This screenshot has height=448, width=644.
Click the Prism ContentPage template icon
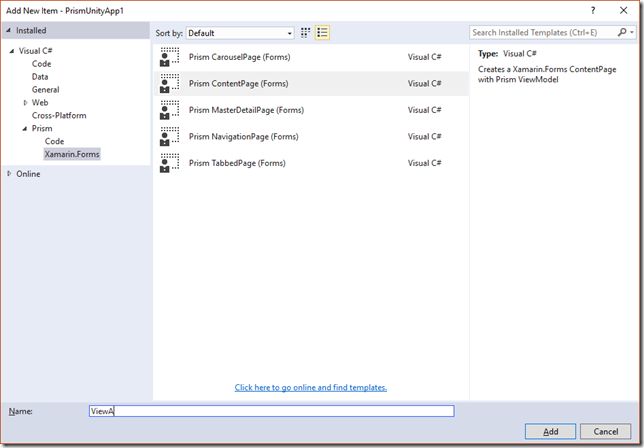(170, 84)
